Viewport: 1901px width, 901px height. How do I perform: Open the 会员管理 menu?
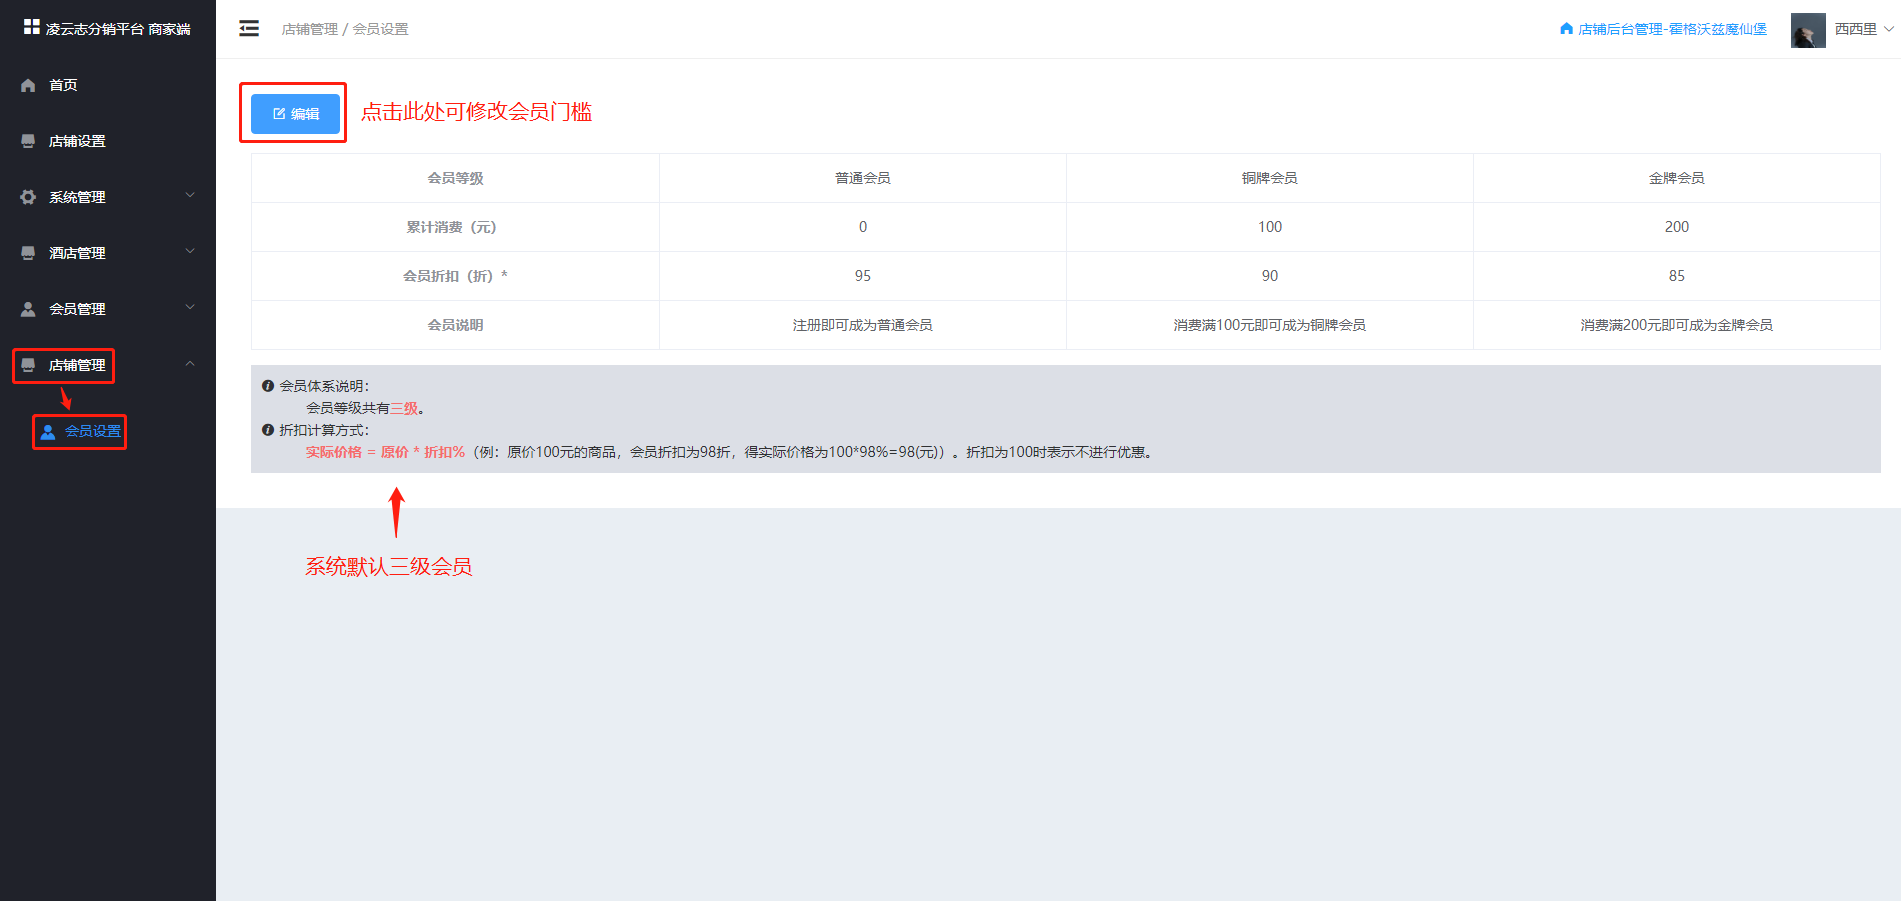[108, 309]
